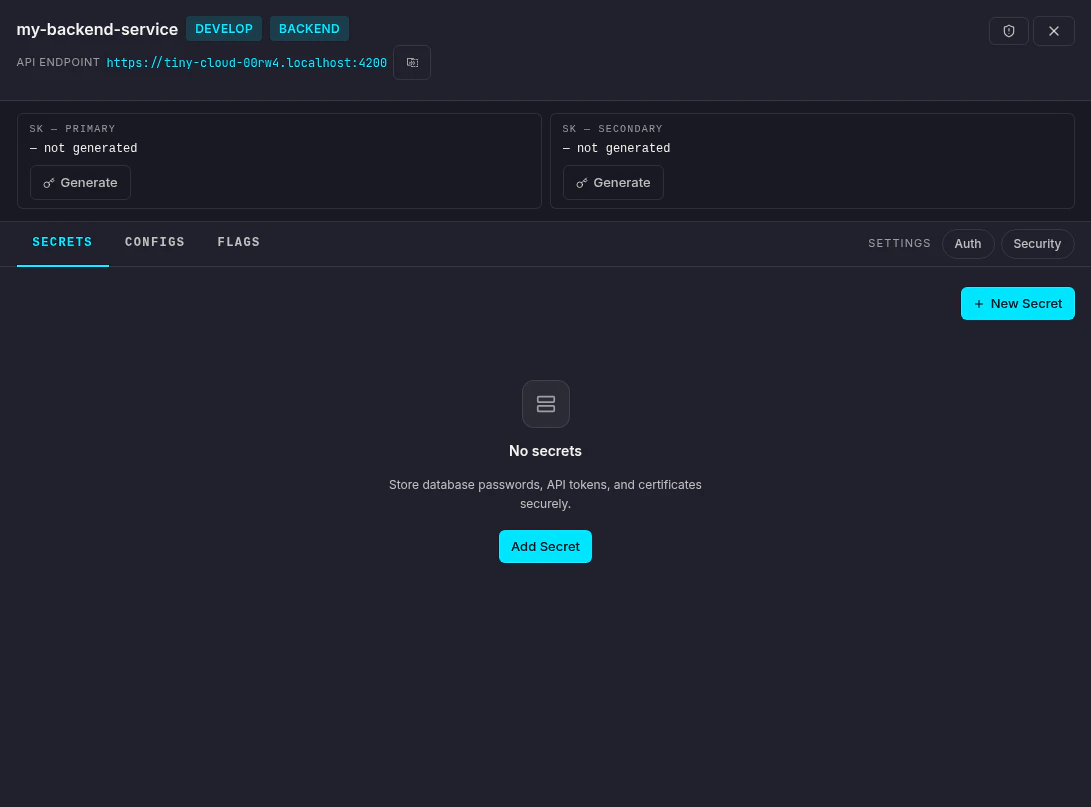Click the empty secrets storage icon

546,404
